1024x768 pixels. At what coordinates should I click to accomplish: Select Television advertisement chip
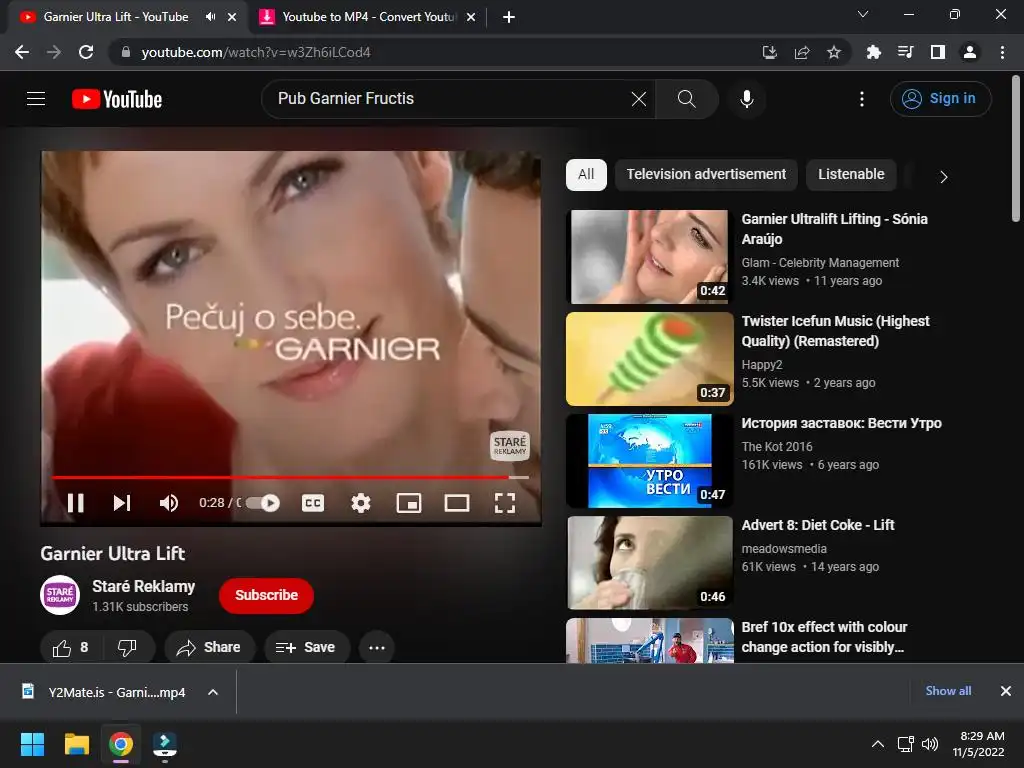click(x=706, y=174)
